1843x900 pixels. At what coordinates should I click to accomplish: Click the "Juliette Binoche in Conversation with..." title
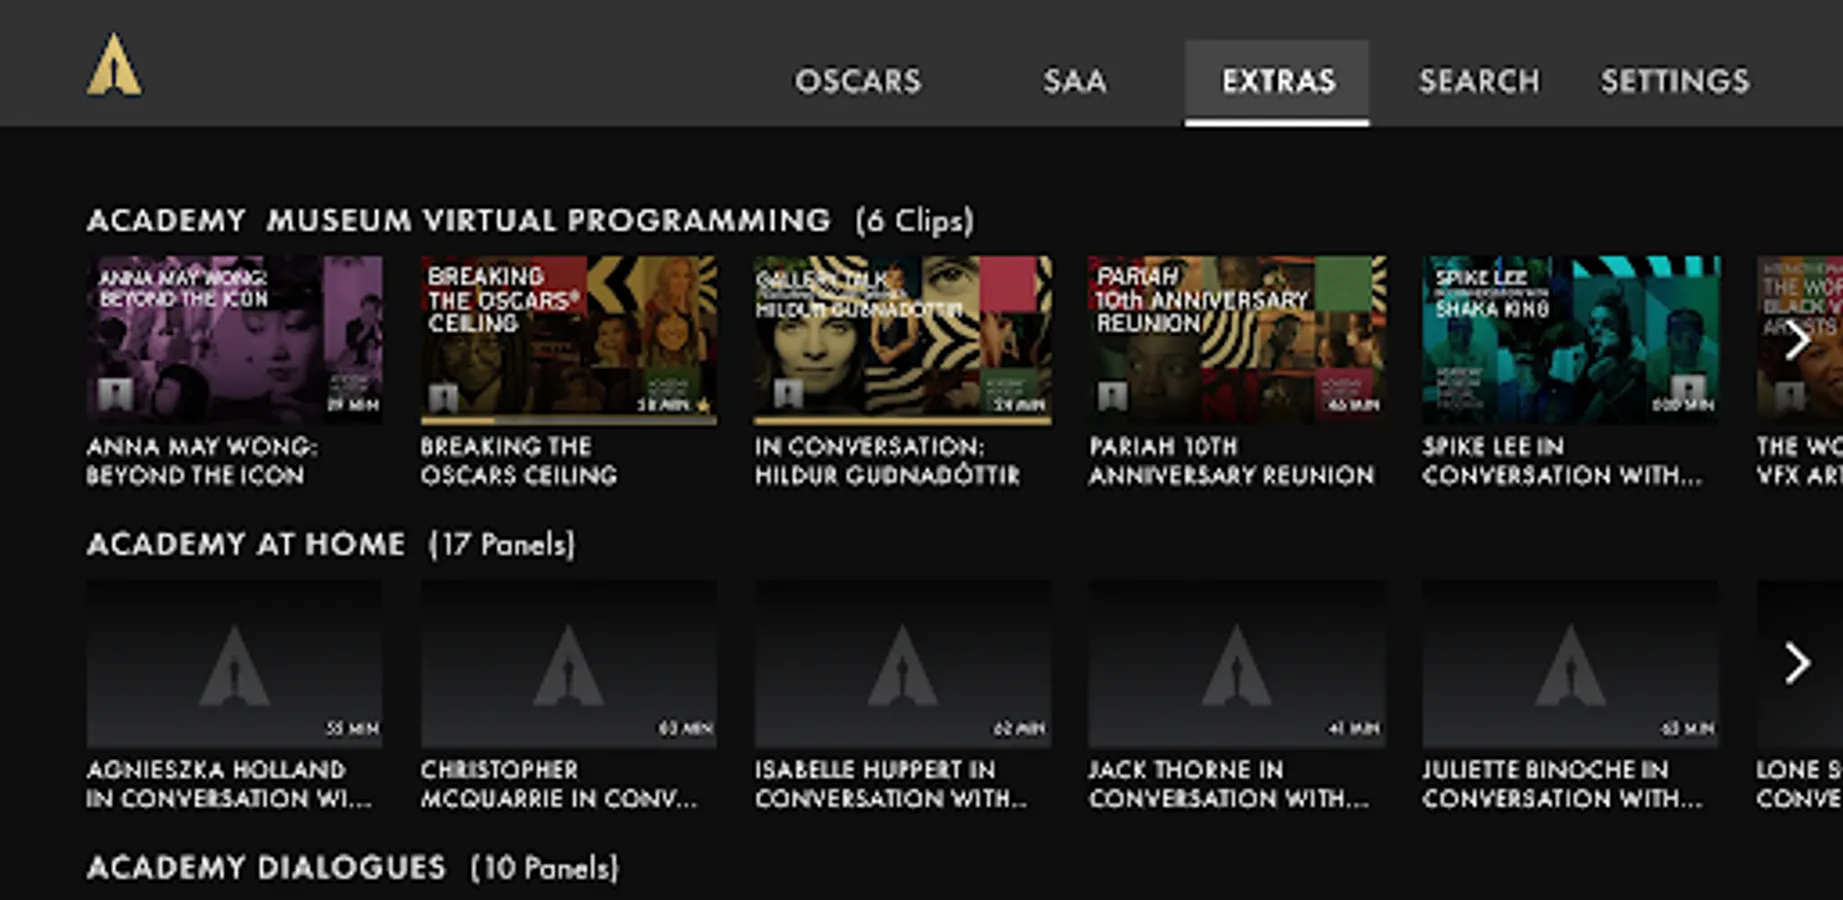1562,784
